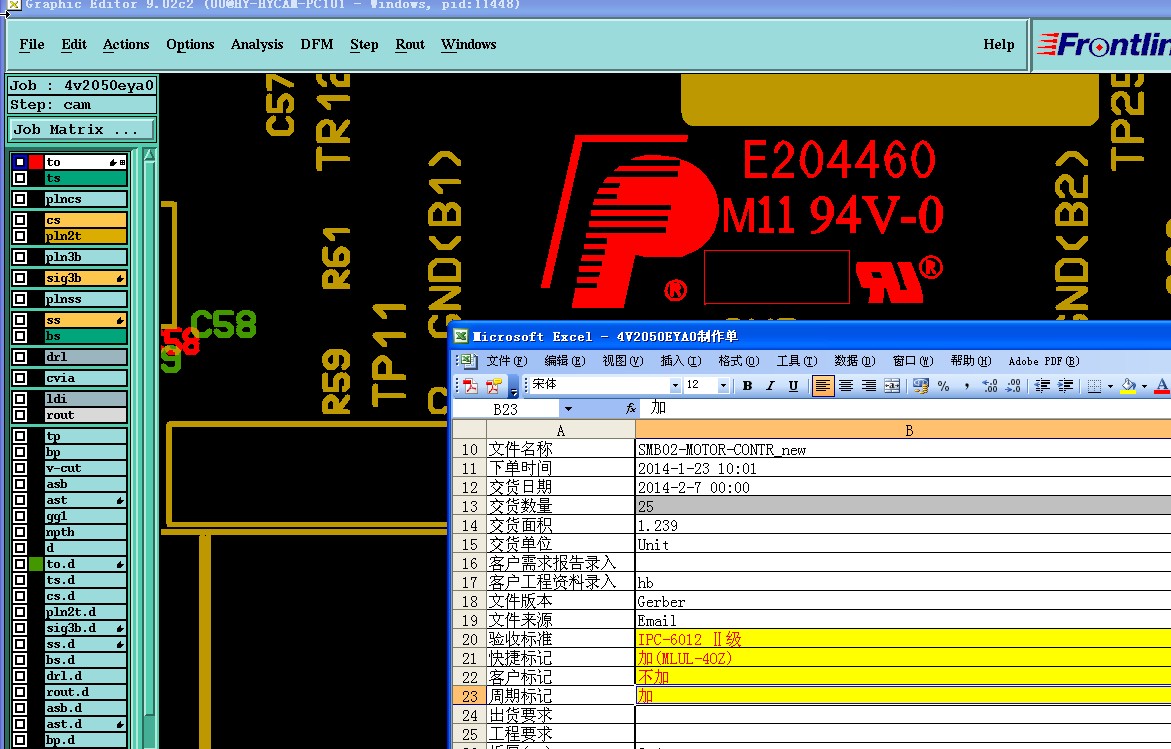The image size is (1171, 749).
Task: Open the DFM menu
Action: 317,45
